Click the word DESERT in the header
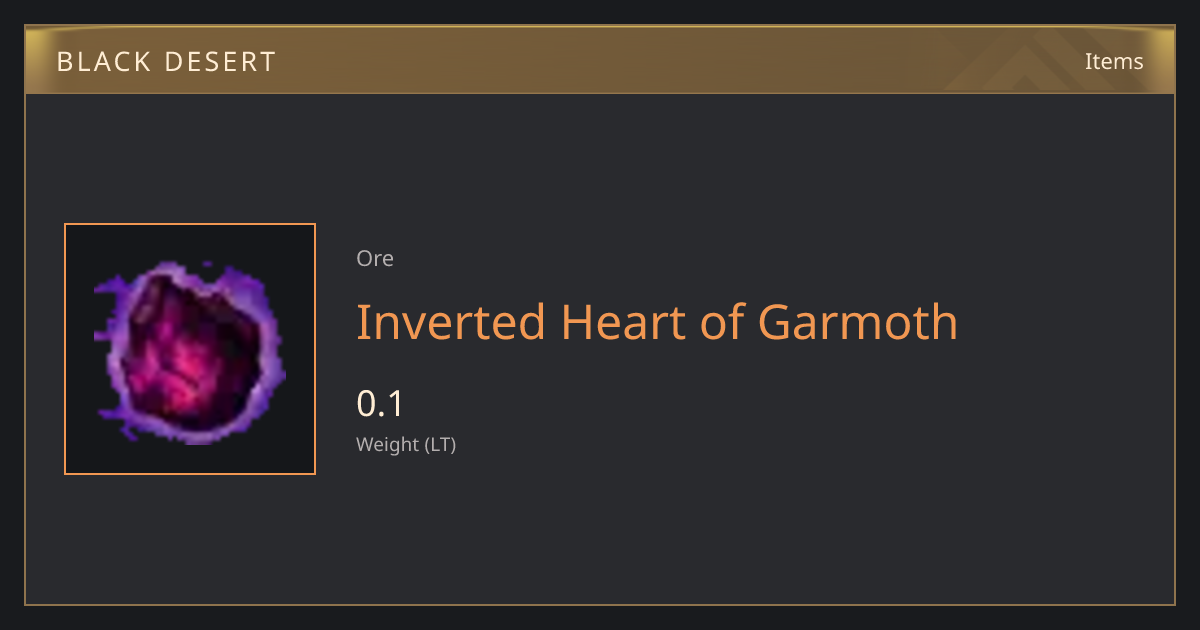This screenshot has width=1200, height=630. coord(213,62)
